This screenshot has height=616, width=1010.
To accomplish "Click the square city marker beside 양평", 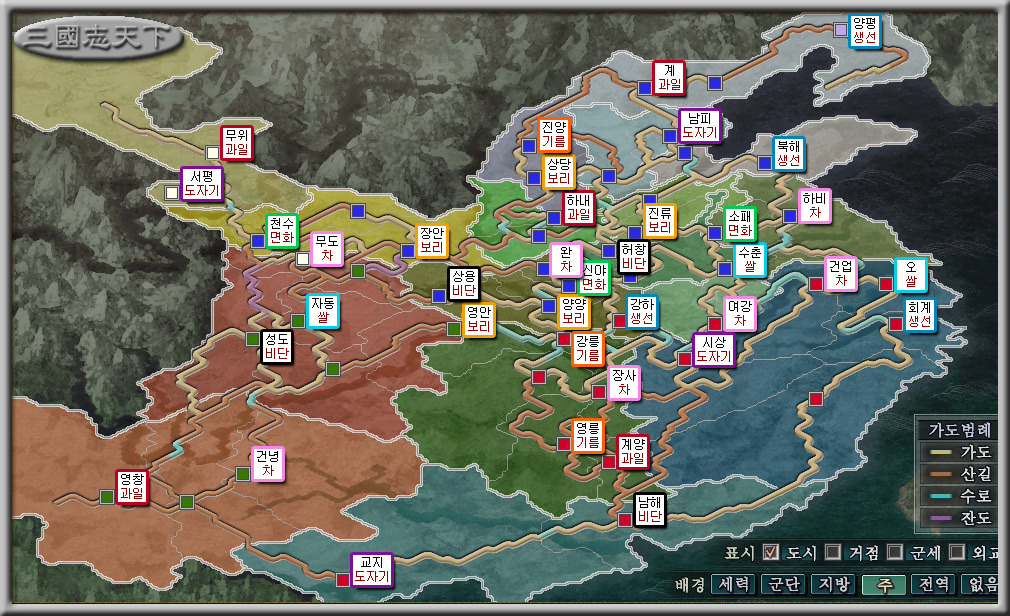I will click(841, 30).
